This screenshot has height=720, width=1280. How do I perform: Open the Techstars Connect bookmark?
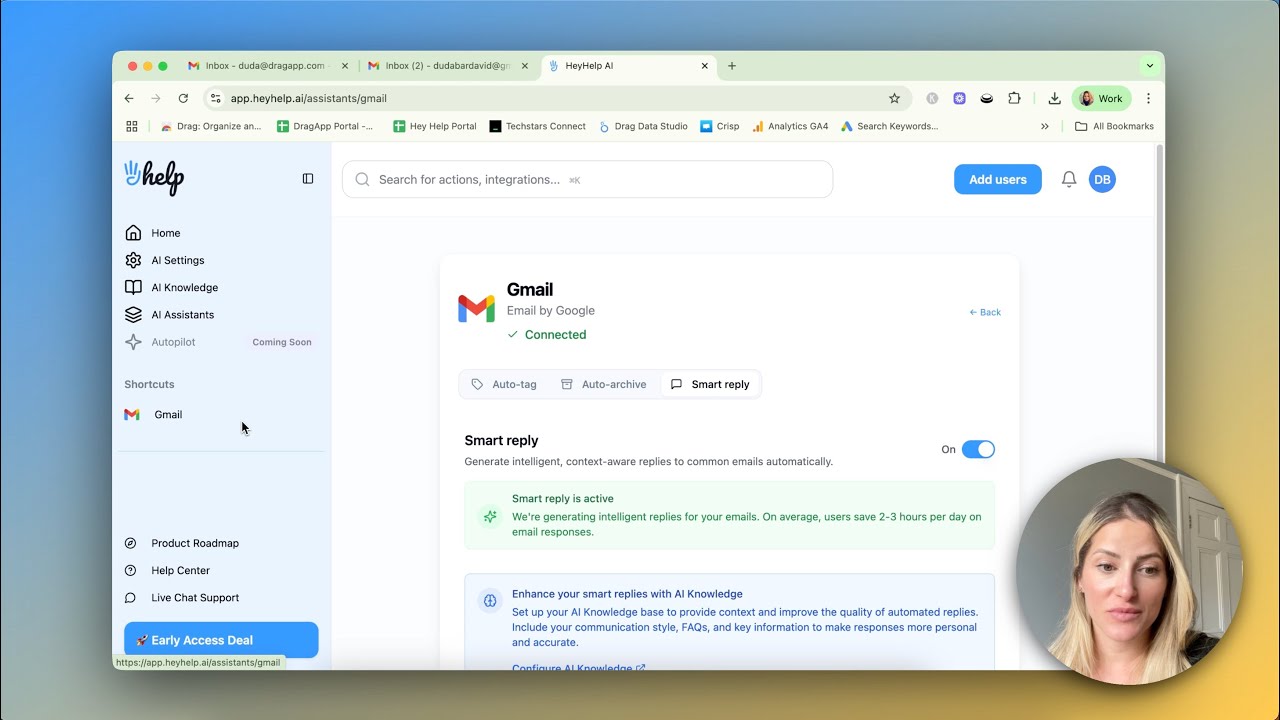coord(537,126)
